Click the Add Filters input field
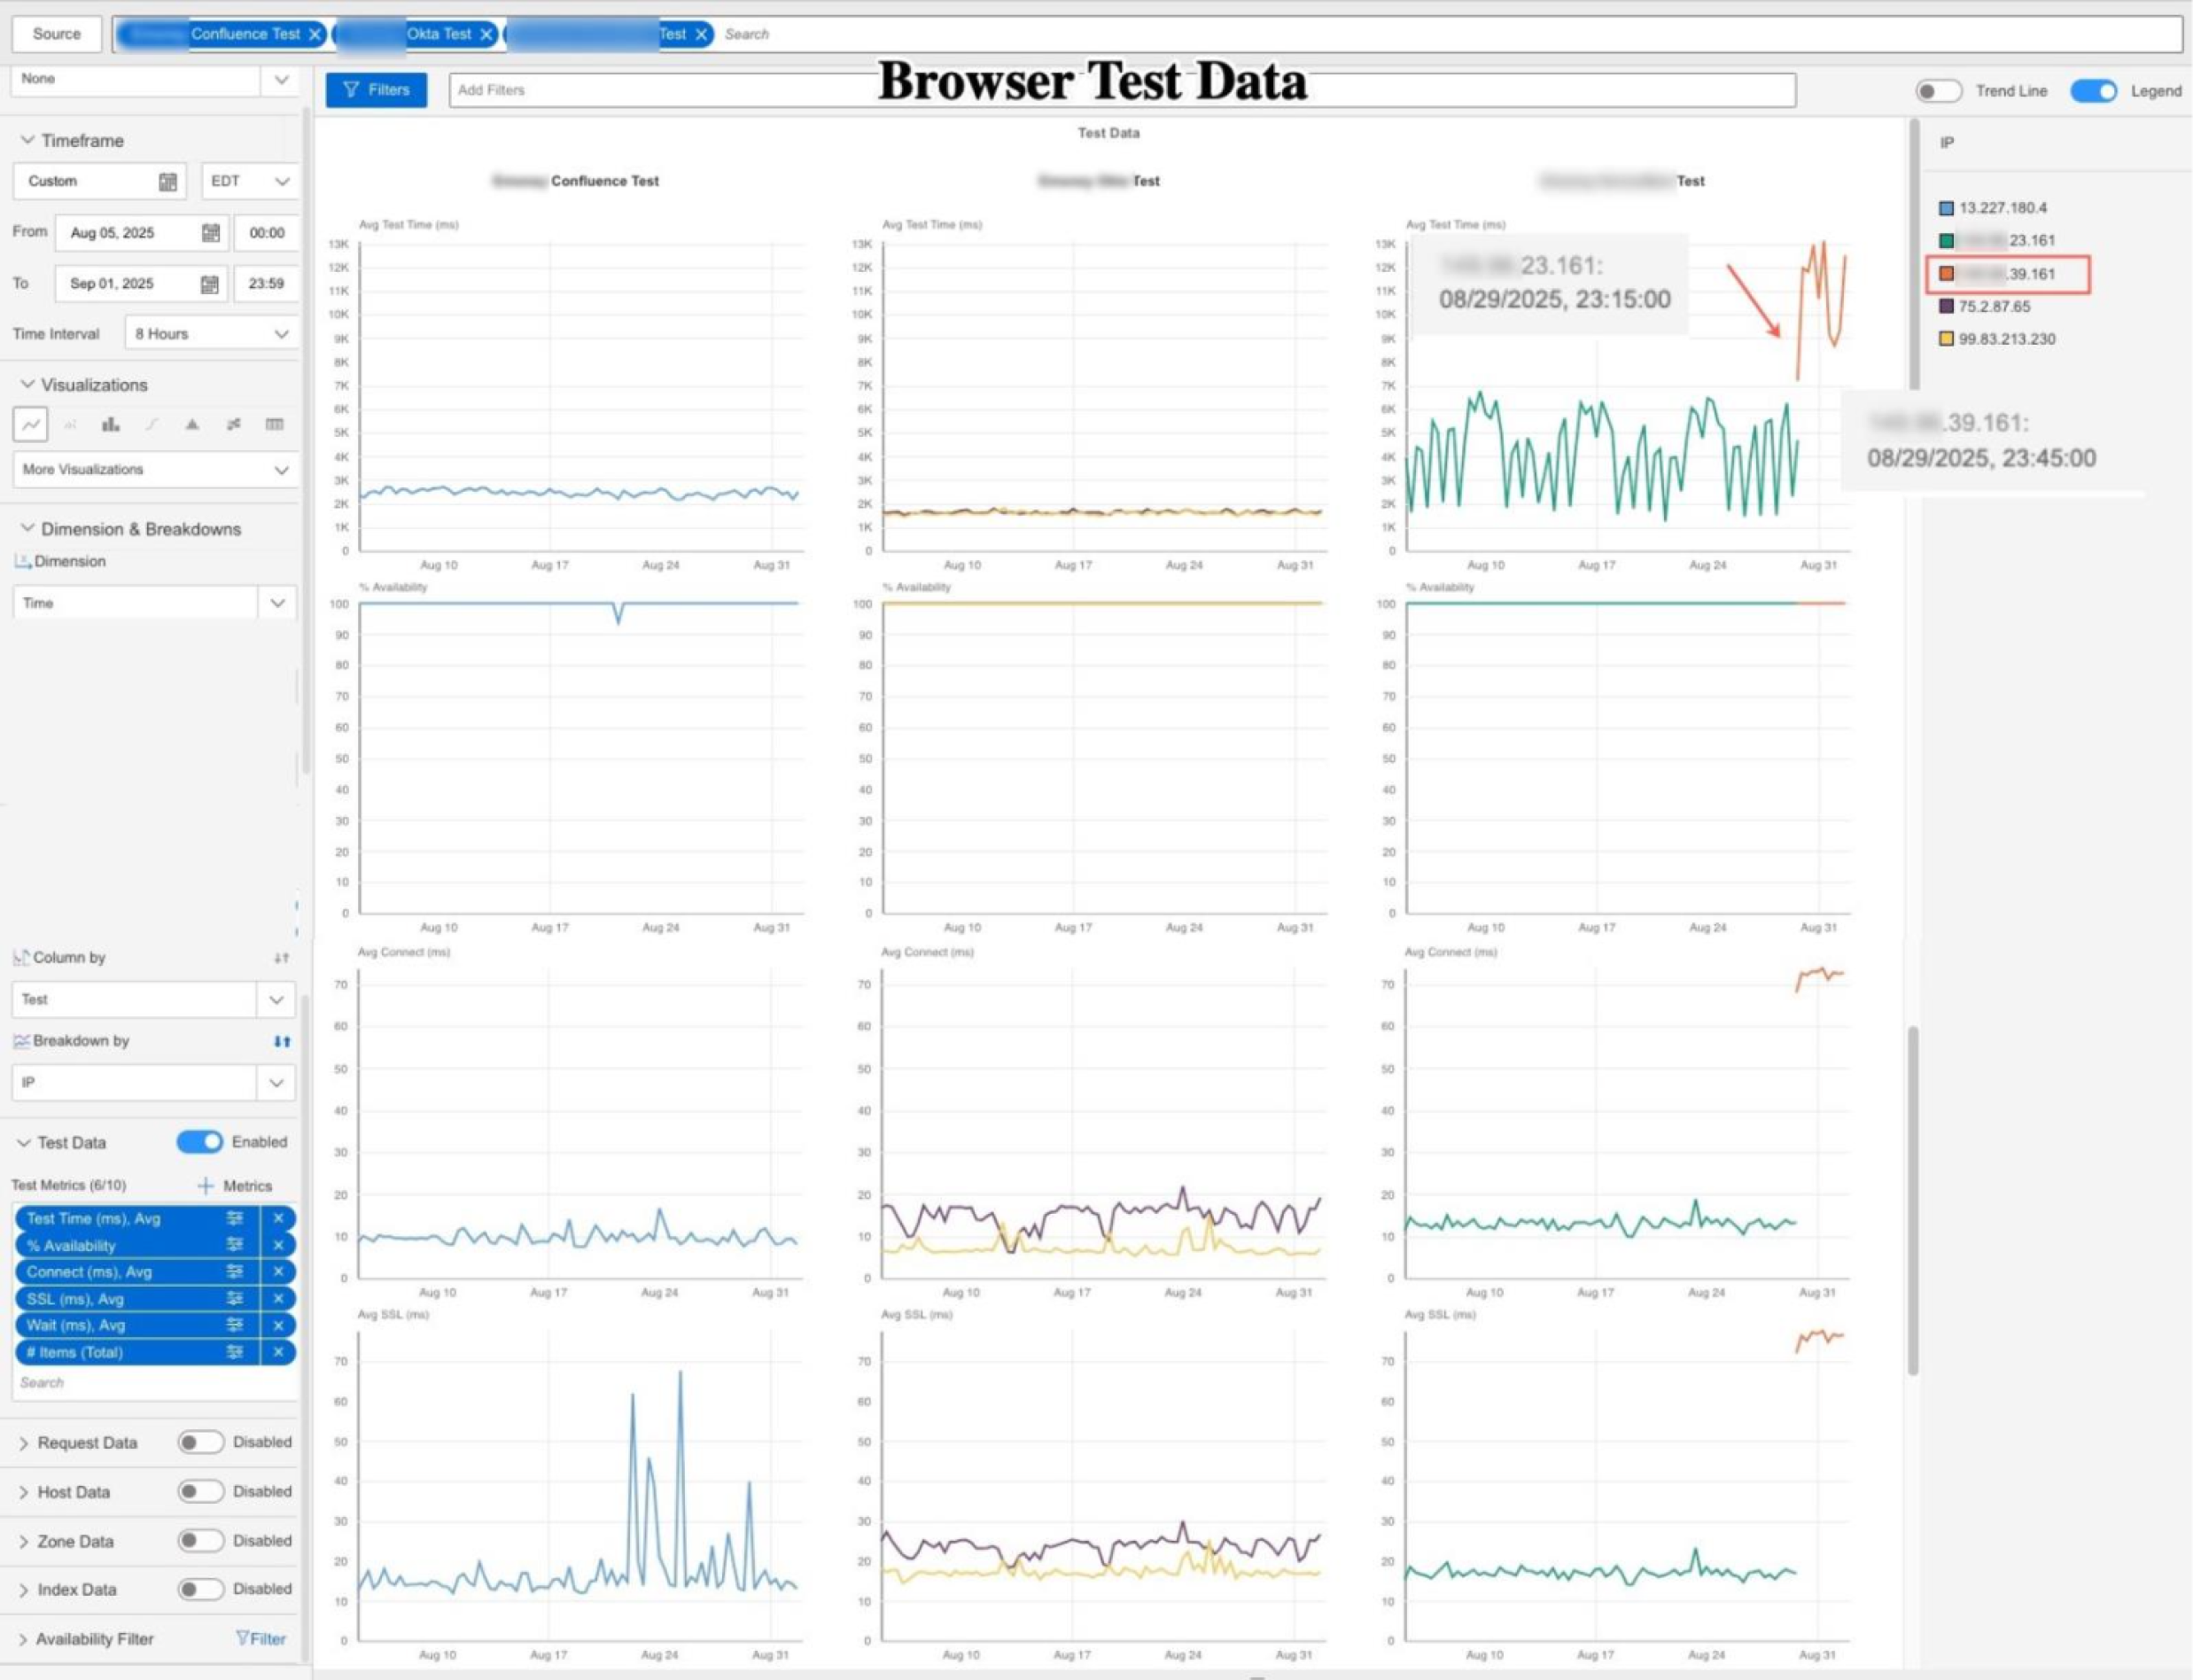 [x=1122, y=90]
